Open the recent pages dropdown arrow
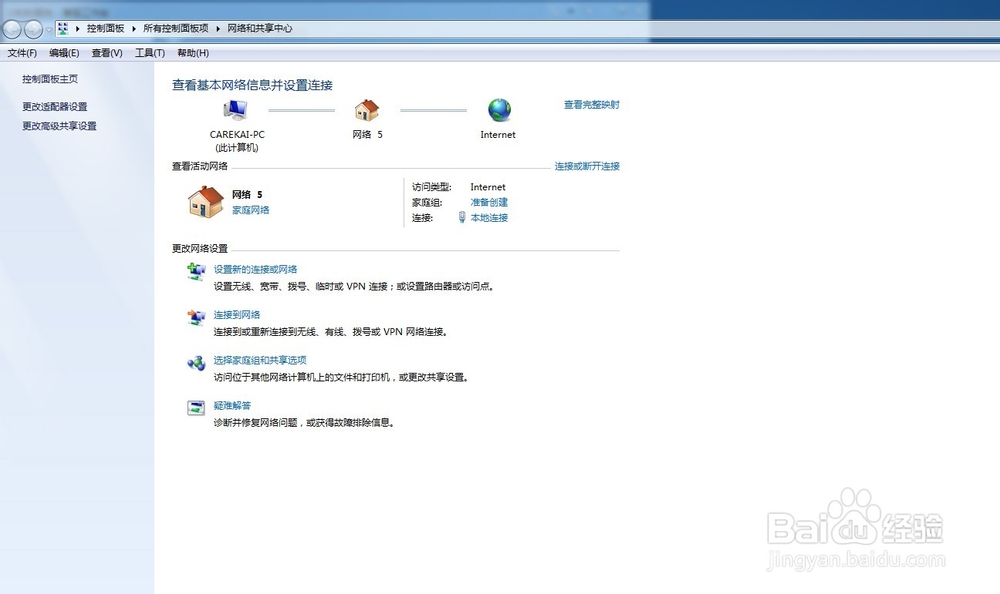The width and height of the screenshot is (1000, 594). 48,29
